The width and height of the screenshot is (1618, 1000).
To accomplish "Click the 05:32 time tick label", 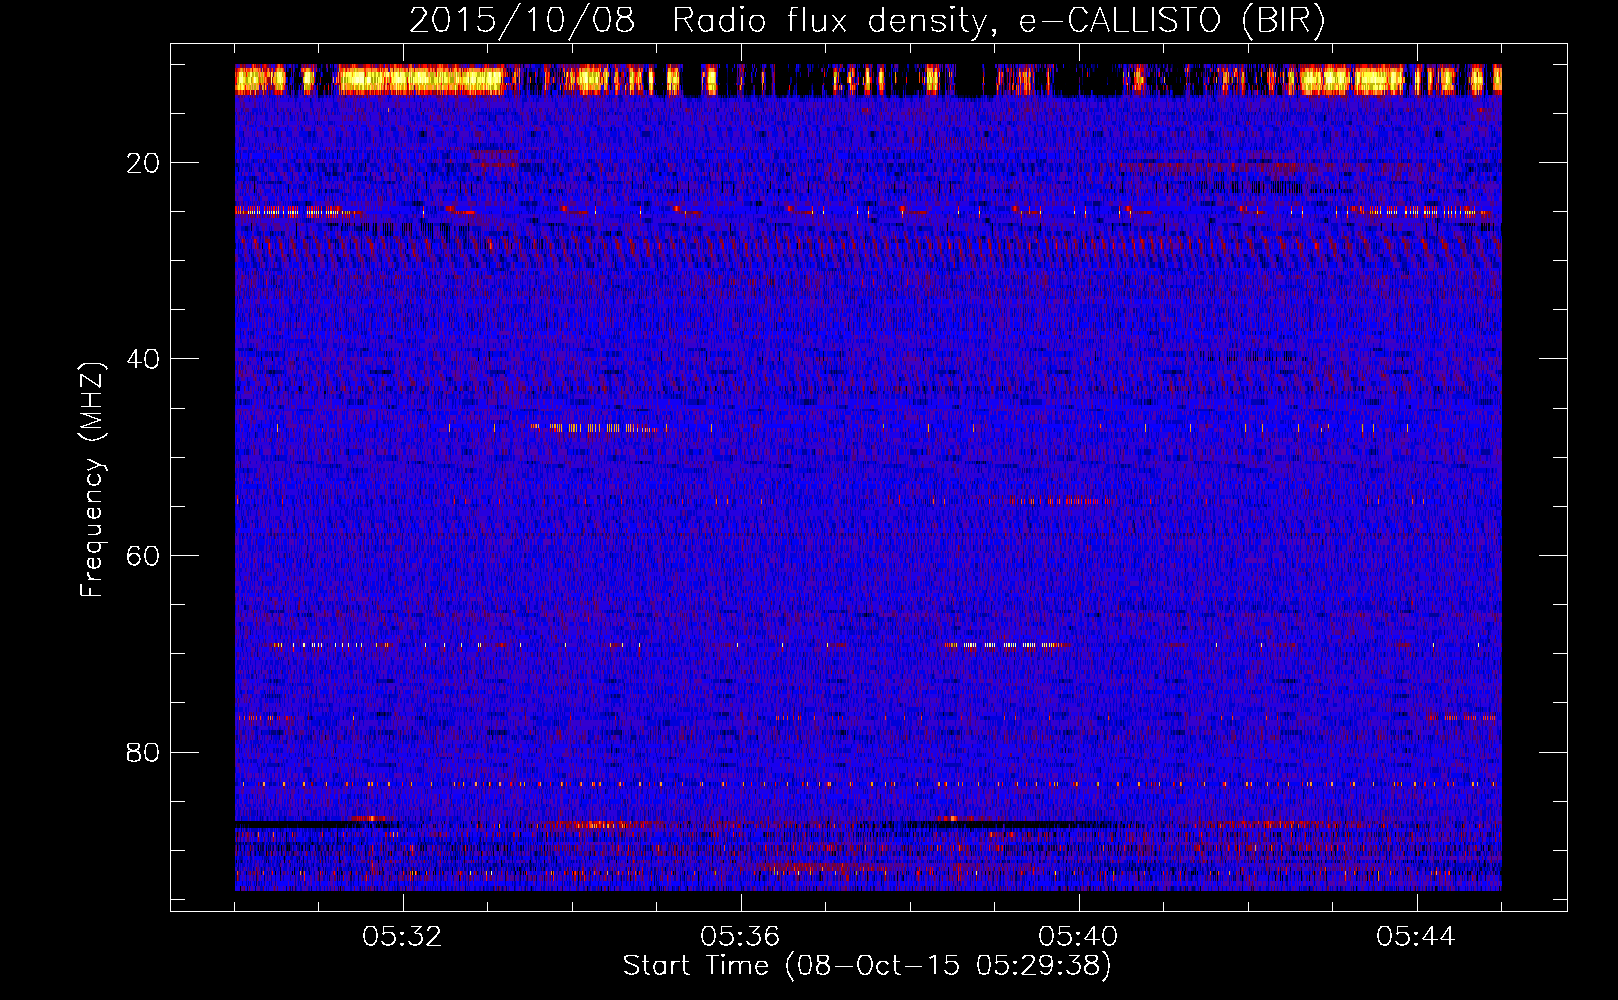I will [402, 937].
